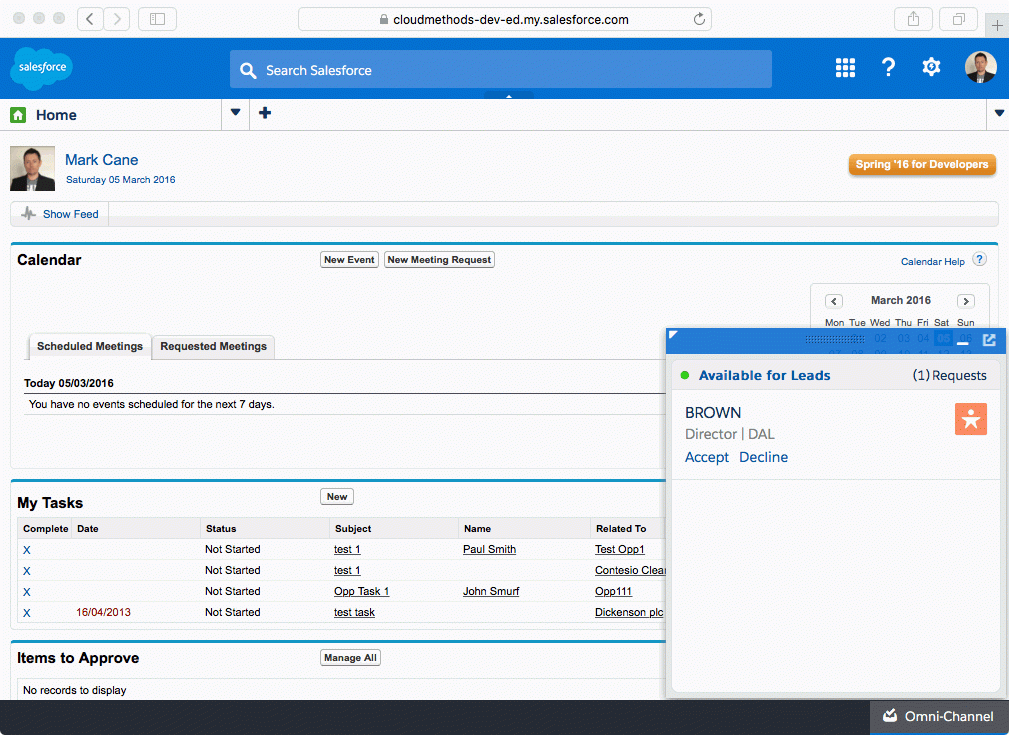
Task: Pop out the Omni-Channel widget
Action: tap(989, 340)
